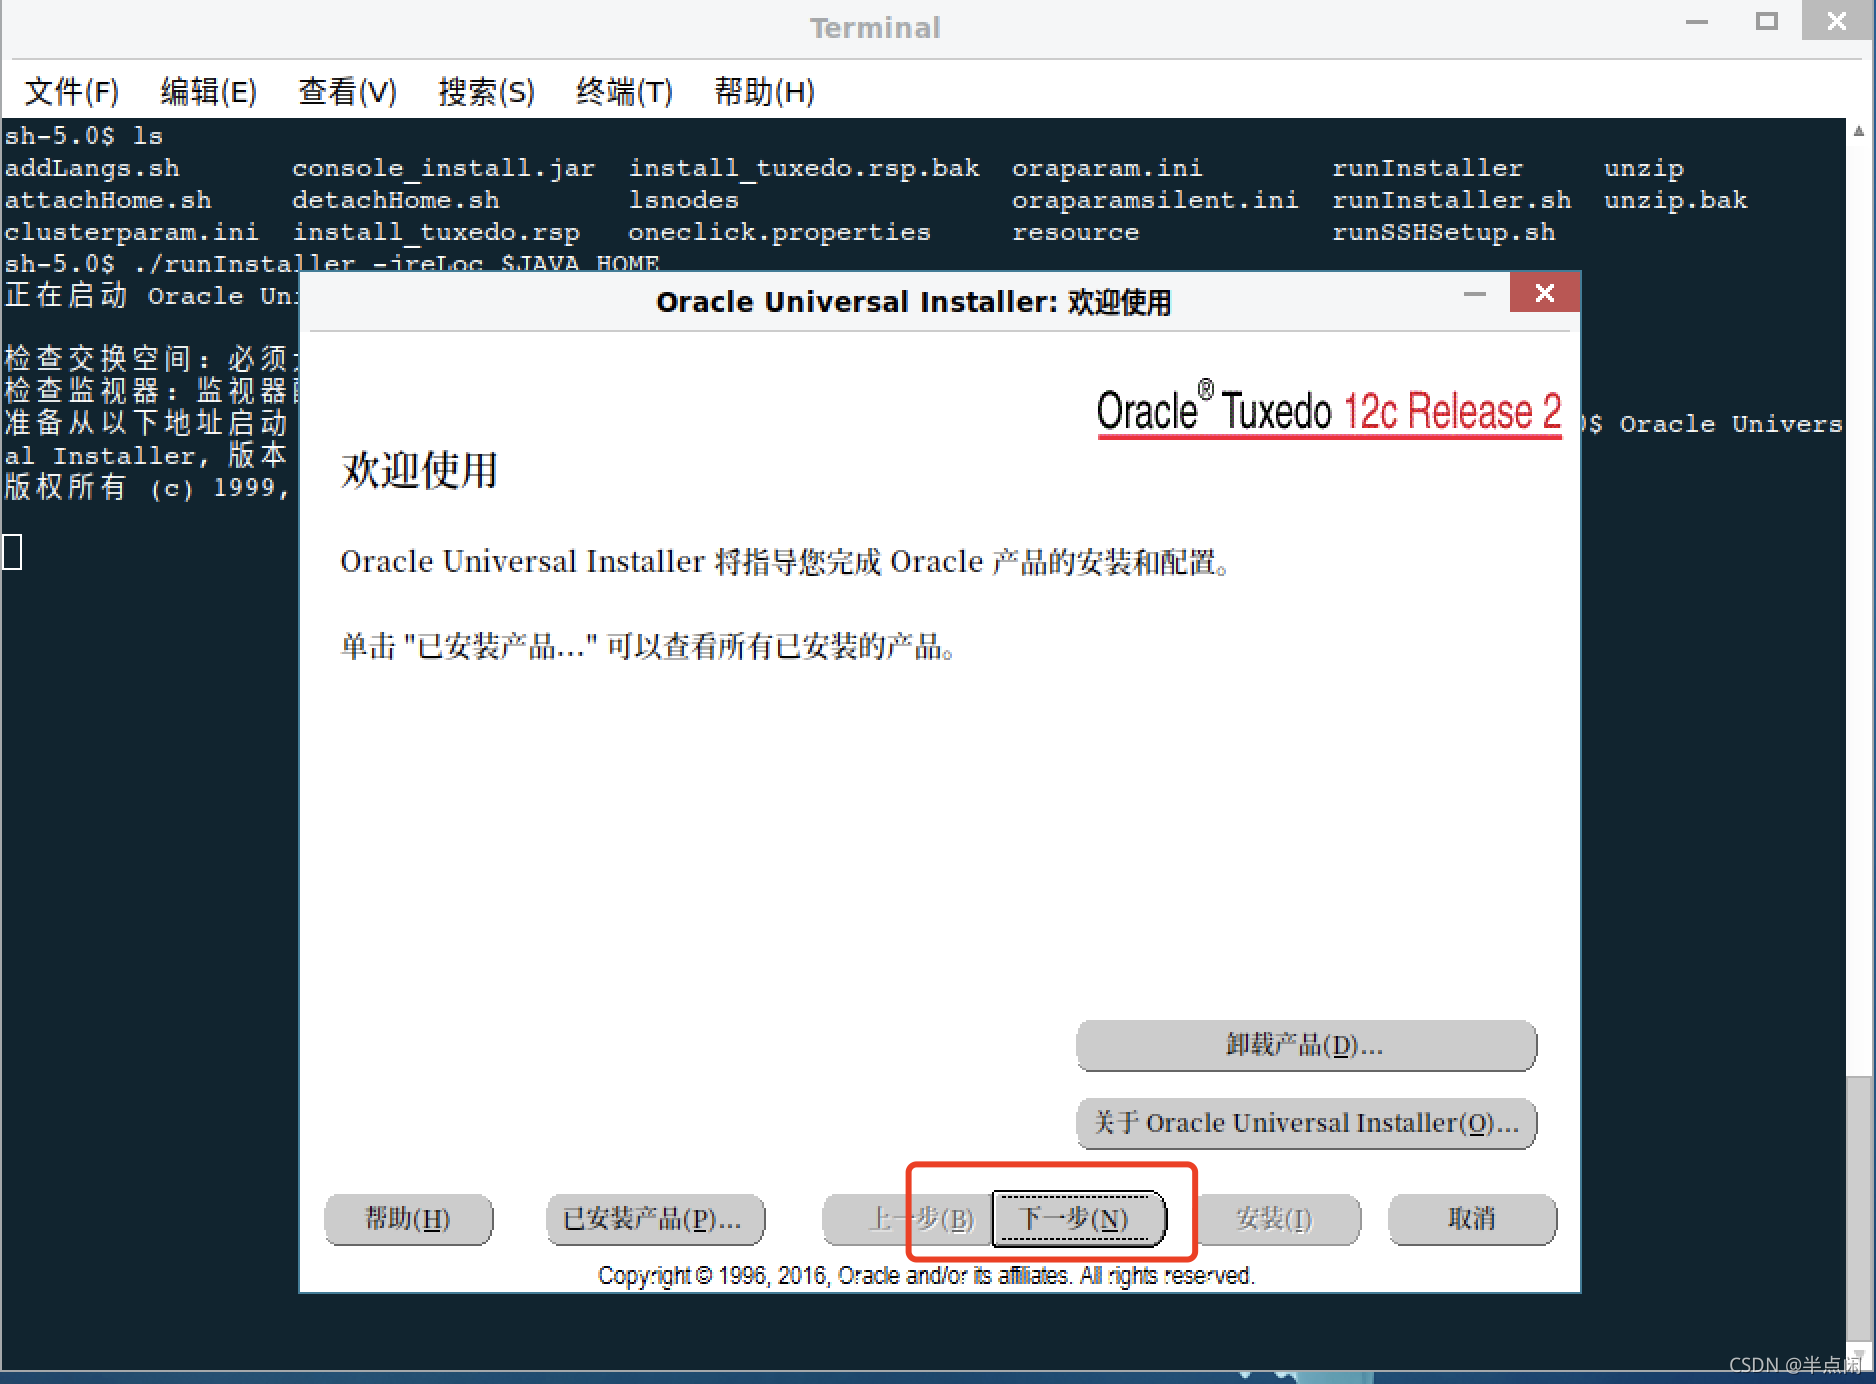Click the resource entry in terminal listing
This screenshot has height=1384, width=1876.
click(x=1075, y=232)
